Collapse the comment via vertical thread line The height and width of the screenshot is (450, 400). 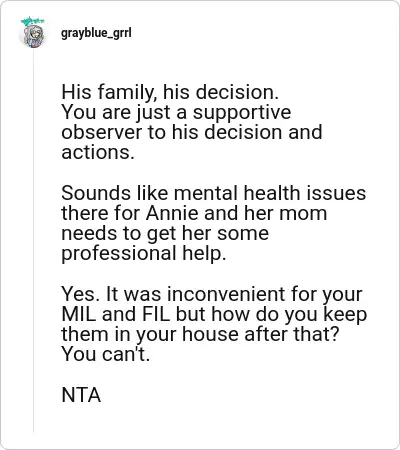pyautogui.click(x=33, y=240)
